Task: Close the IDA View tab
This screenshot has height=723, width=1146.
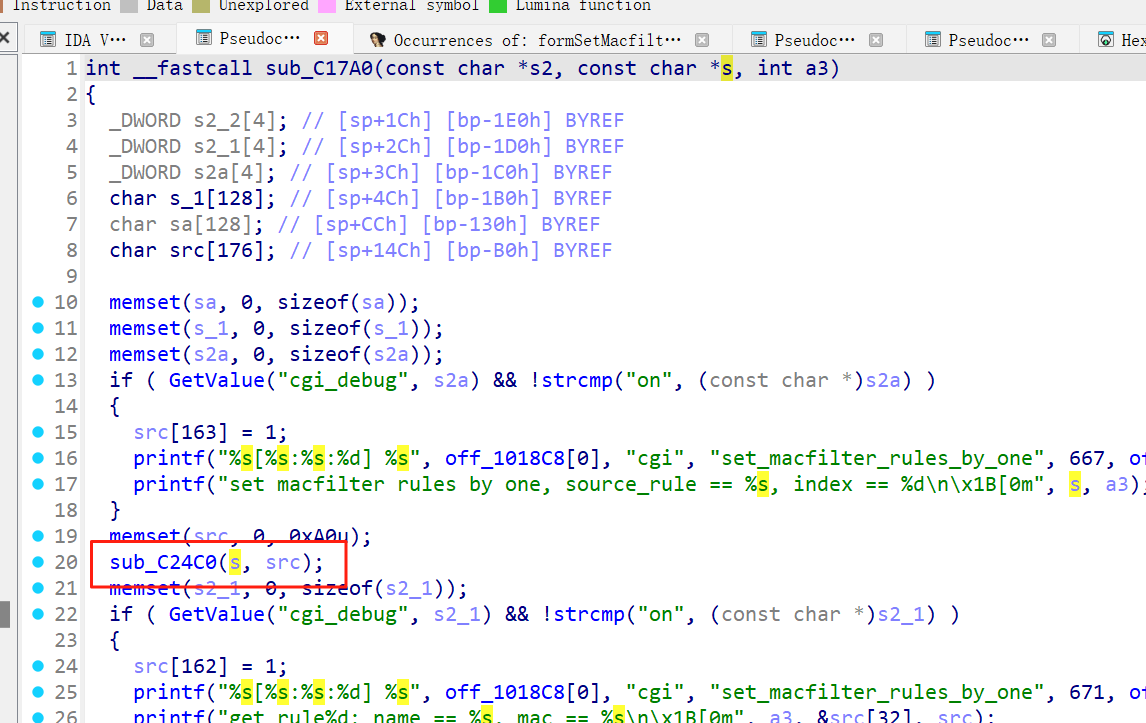Action: click(x=147, y=39)
